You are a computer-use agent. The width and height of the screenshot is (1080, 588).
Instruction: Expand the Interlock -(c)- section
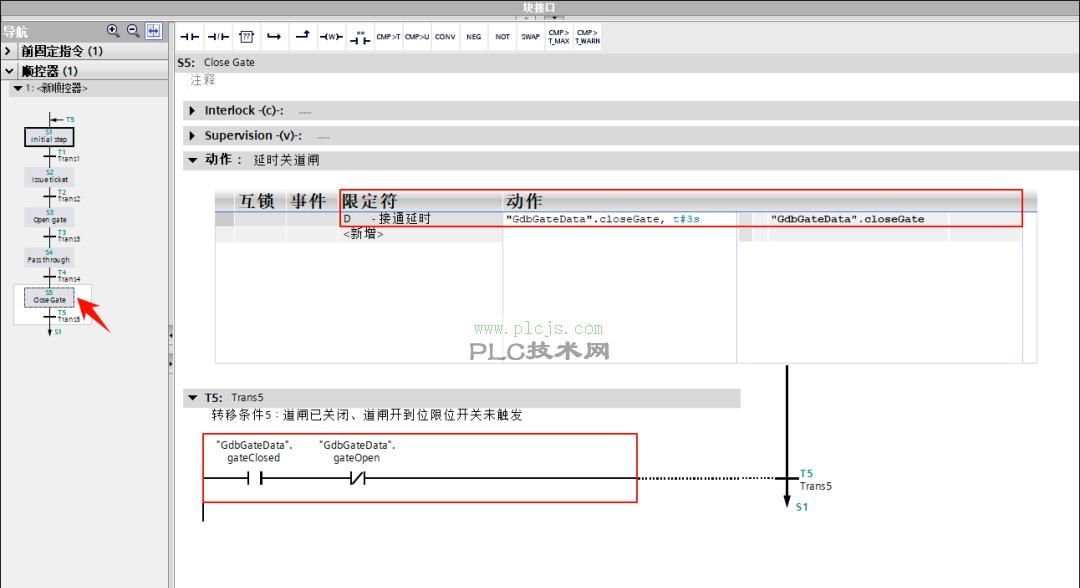192,110
